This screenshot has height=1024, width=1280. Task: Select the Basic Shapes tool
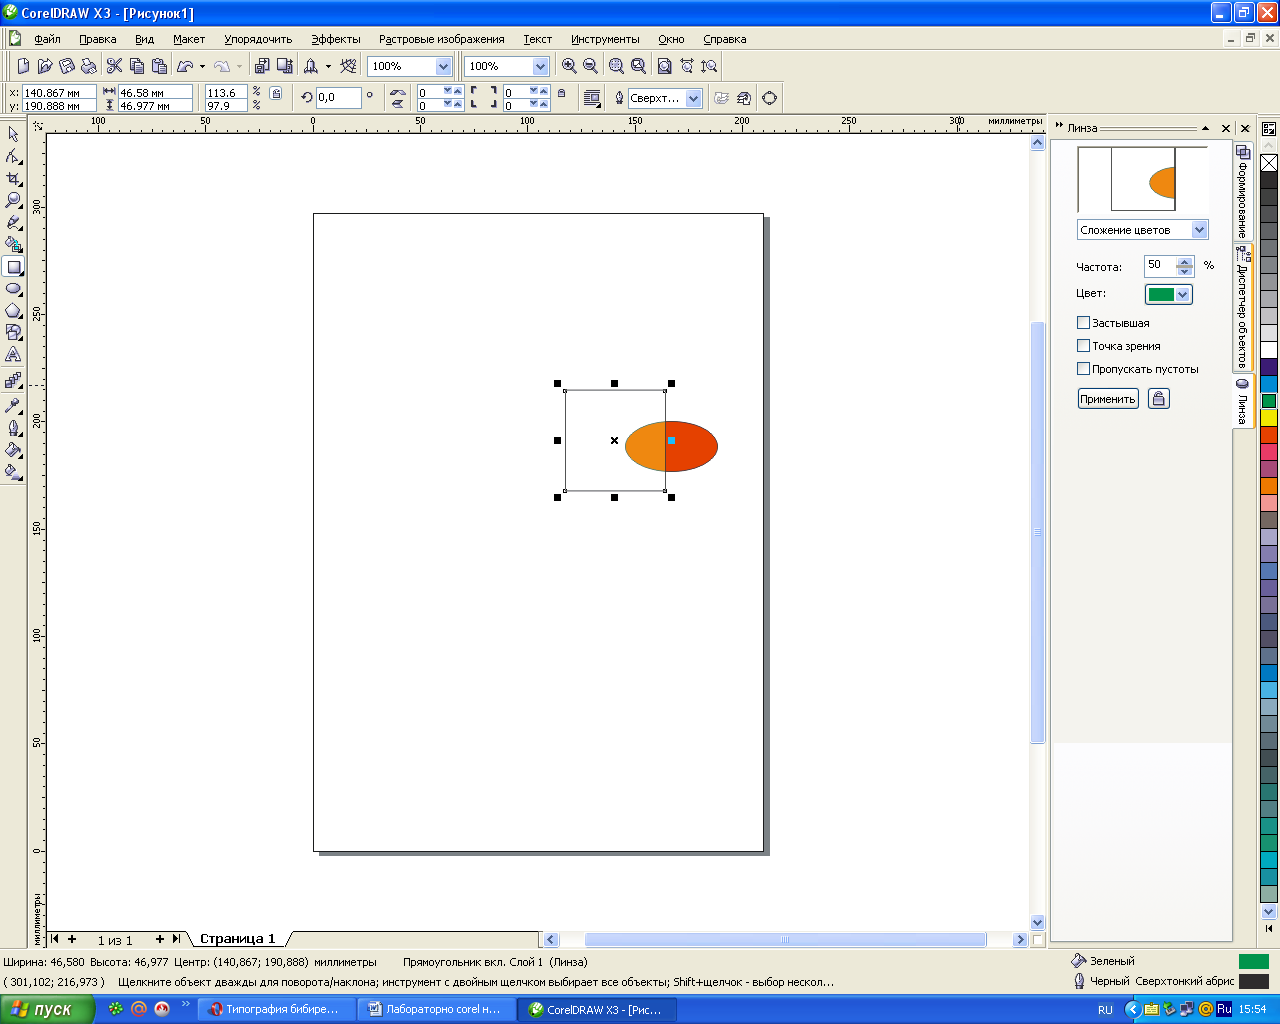13,333
